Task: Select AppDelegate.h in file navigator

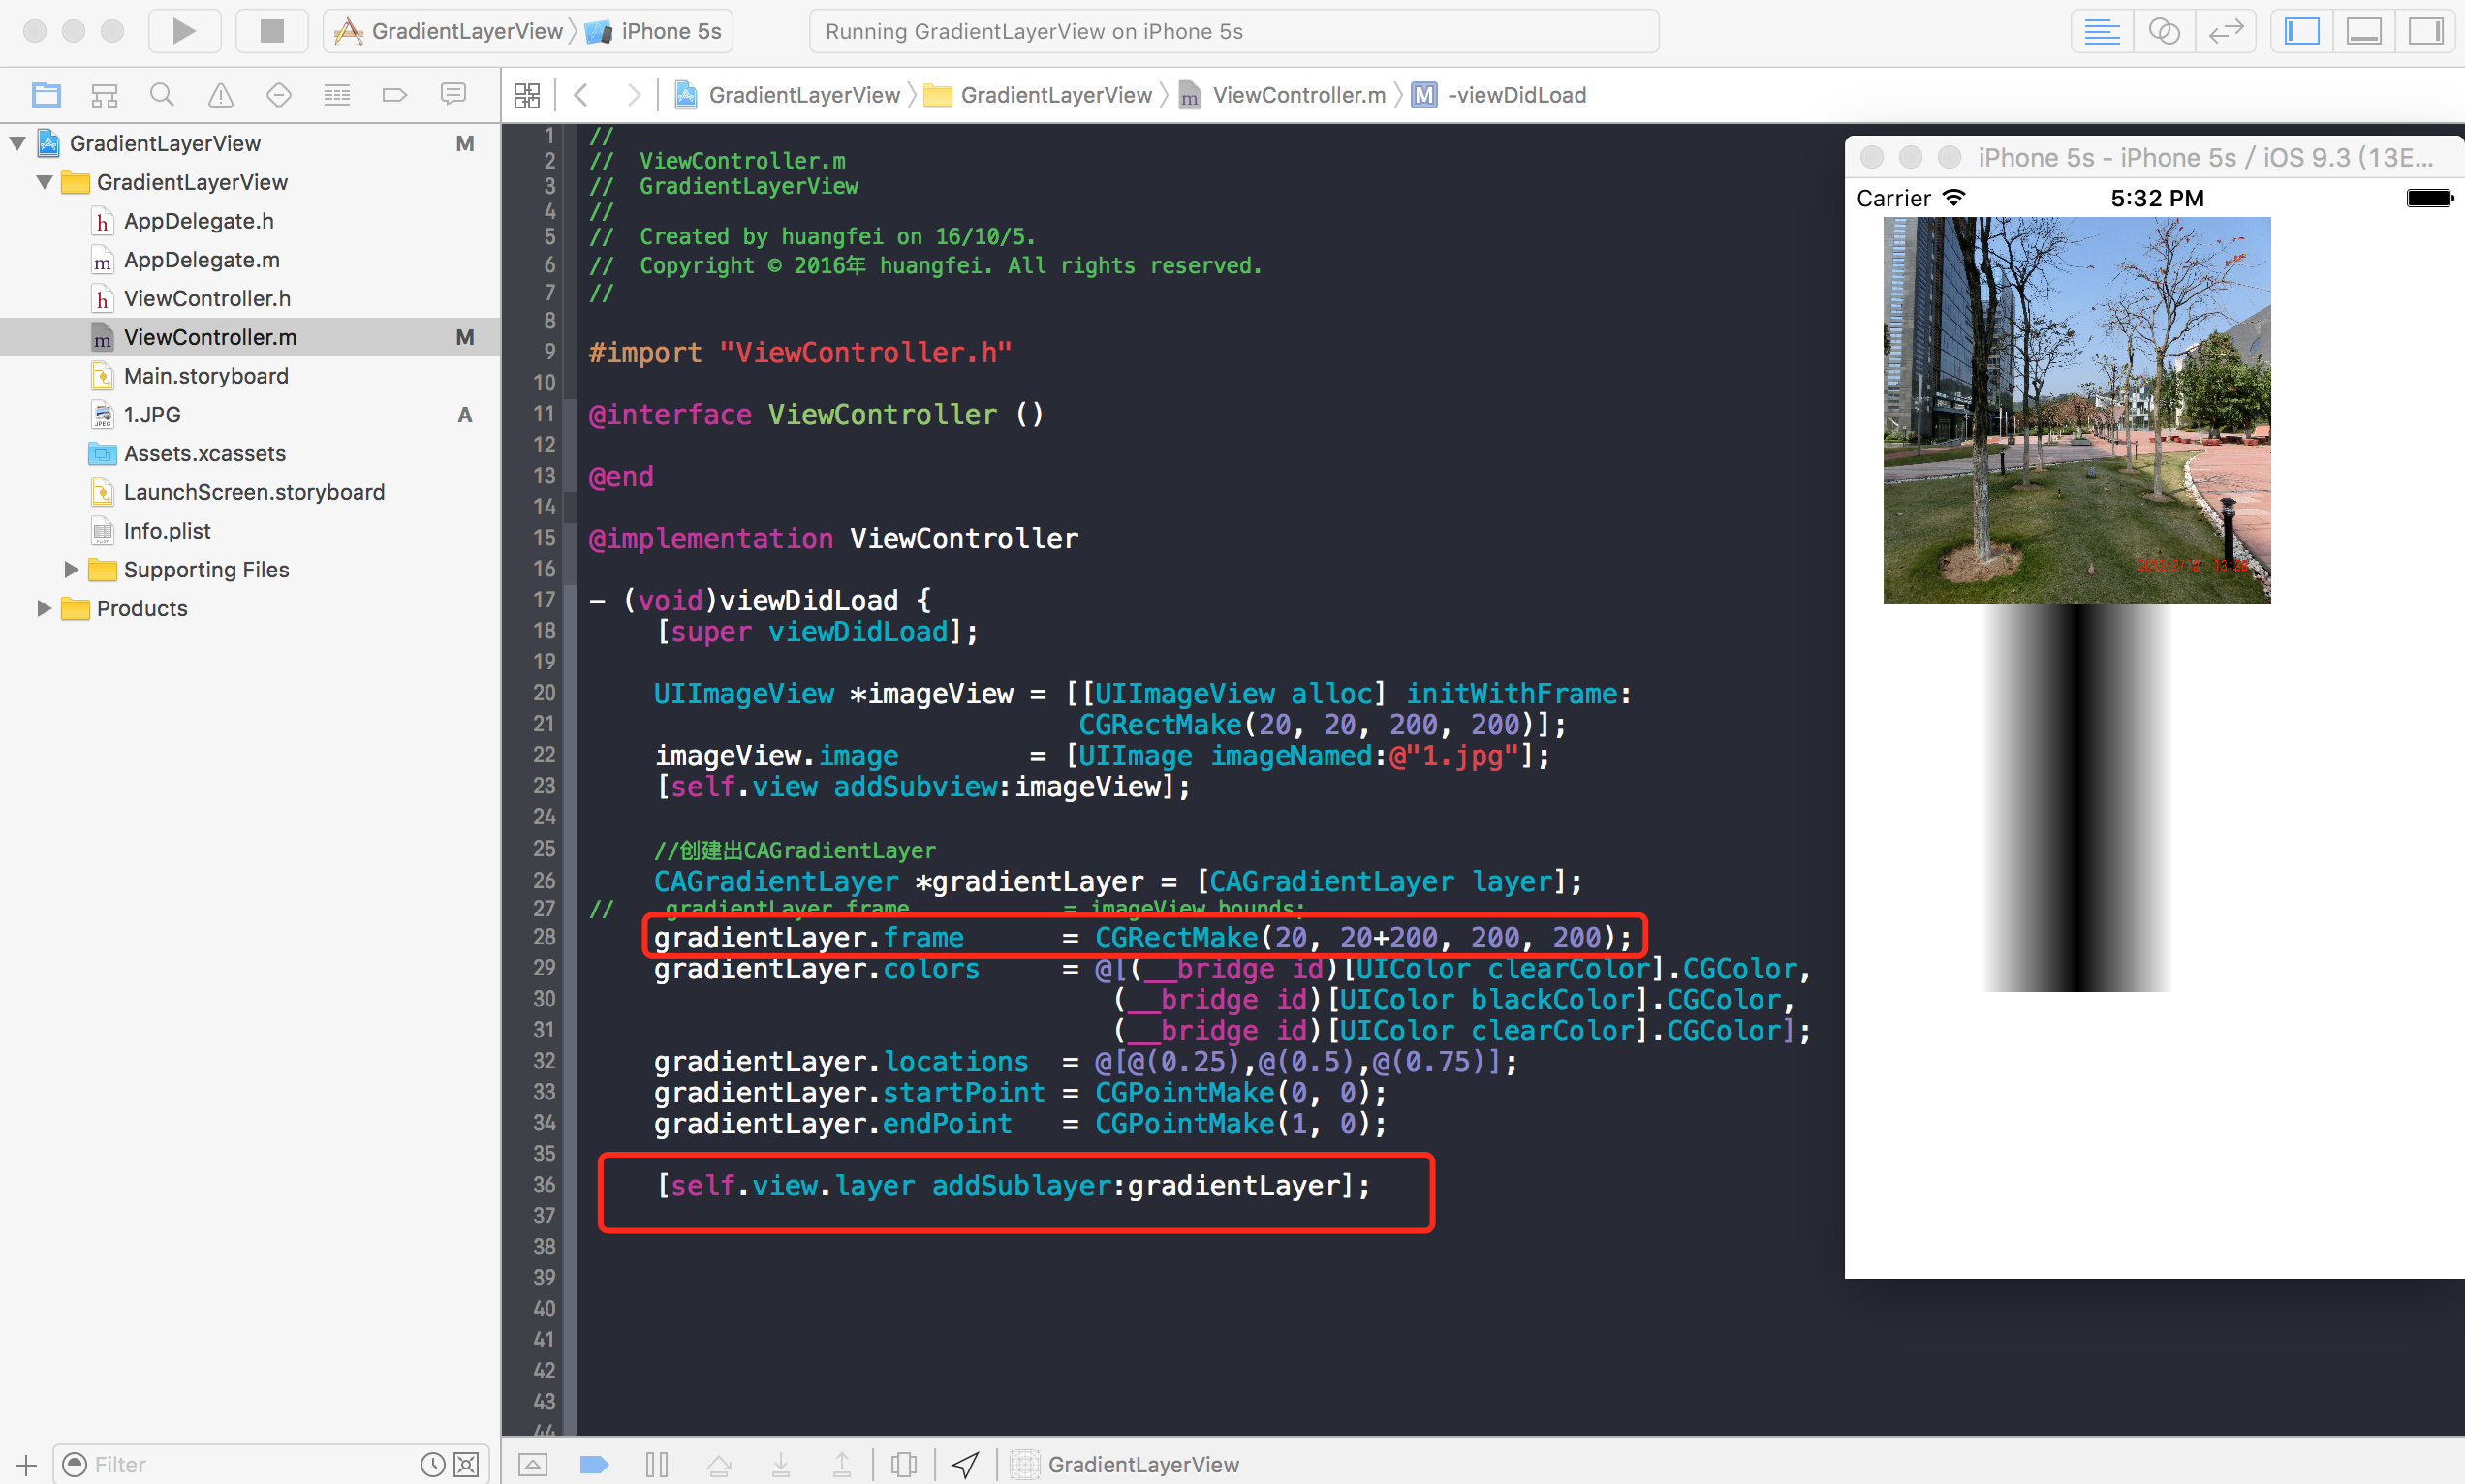Action: pyautogui.click(x=198, y=220)
